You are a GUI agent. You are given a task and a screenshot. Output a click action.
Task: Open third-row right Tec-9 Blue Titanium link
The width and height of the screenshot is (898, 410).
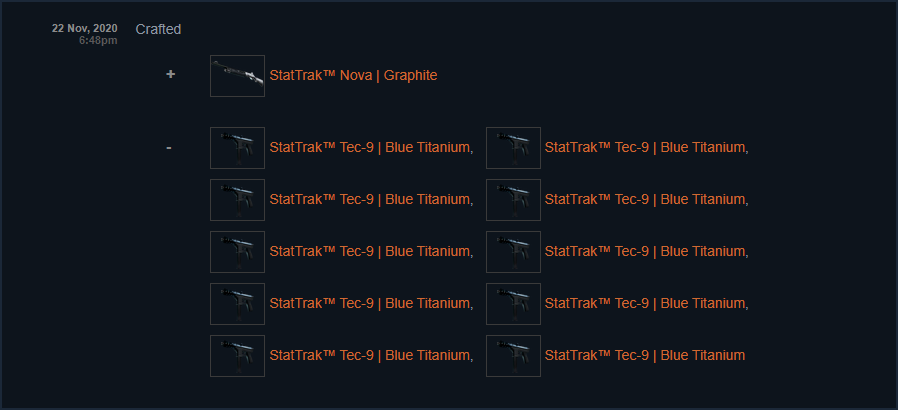[645, 252]
